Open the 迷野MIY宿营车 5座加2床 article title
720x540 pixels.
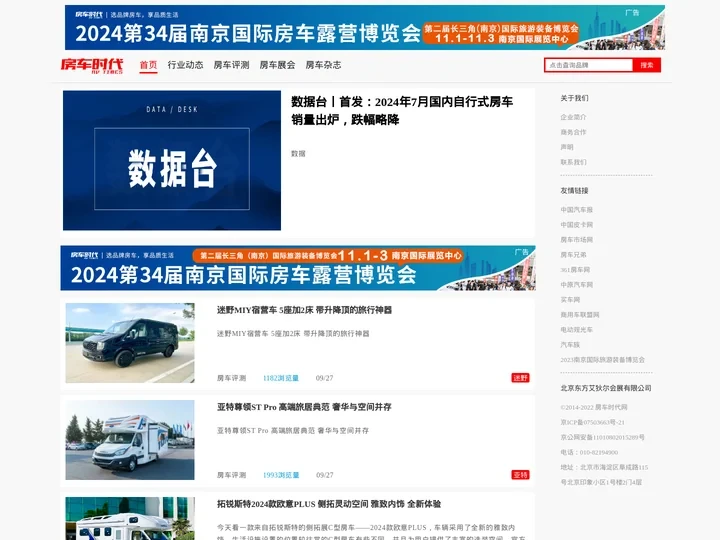(x=304, y=310)
